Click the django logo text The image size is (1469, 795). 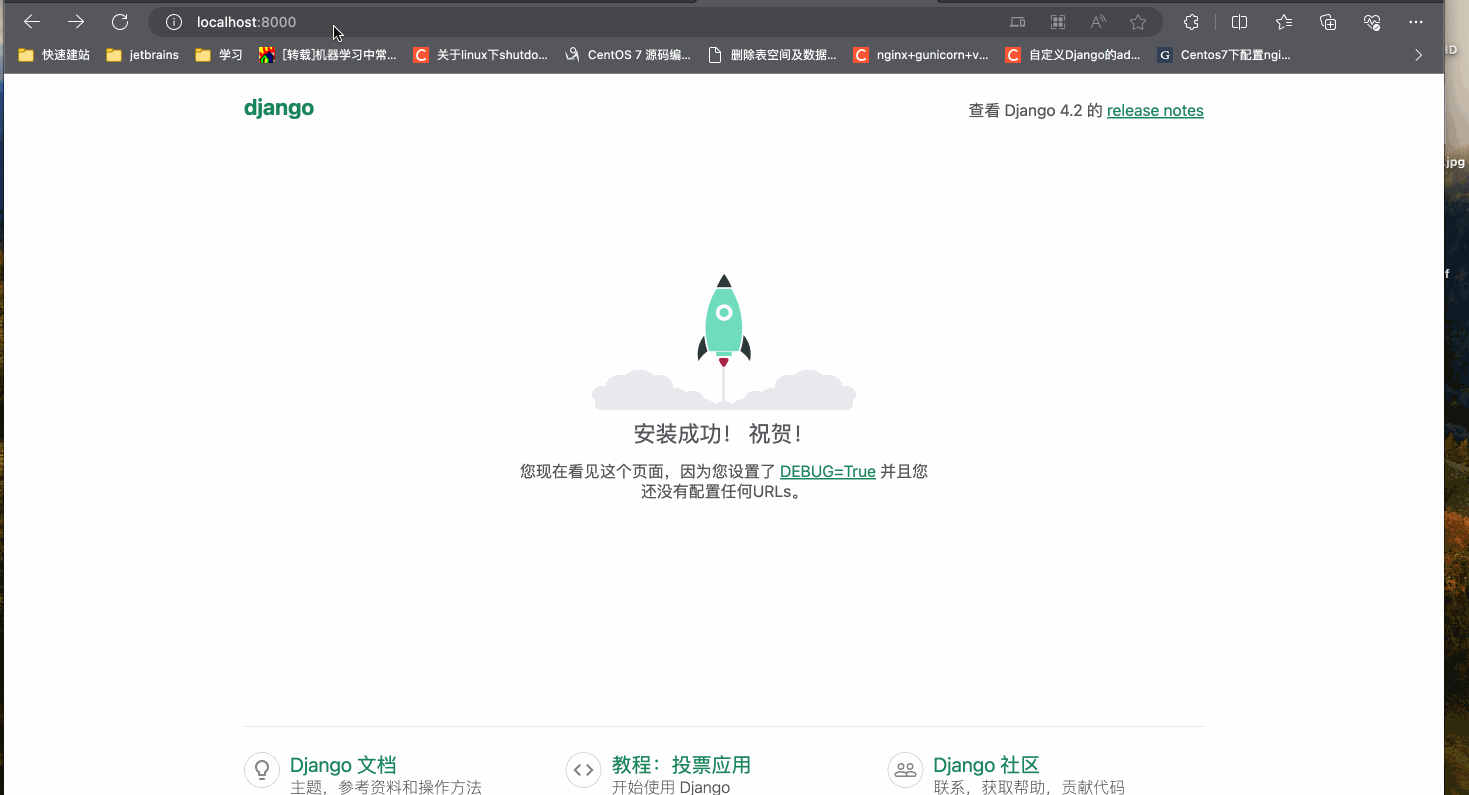point(279,108)
